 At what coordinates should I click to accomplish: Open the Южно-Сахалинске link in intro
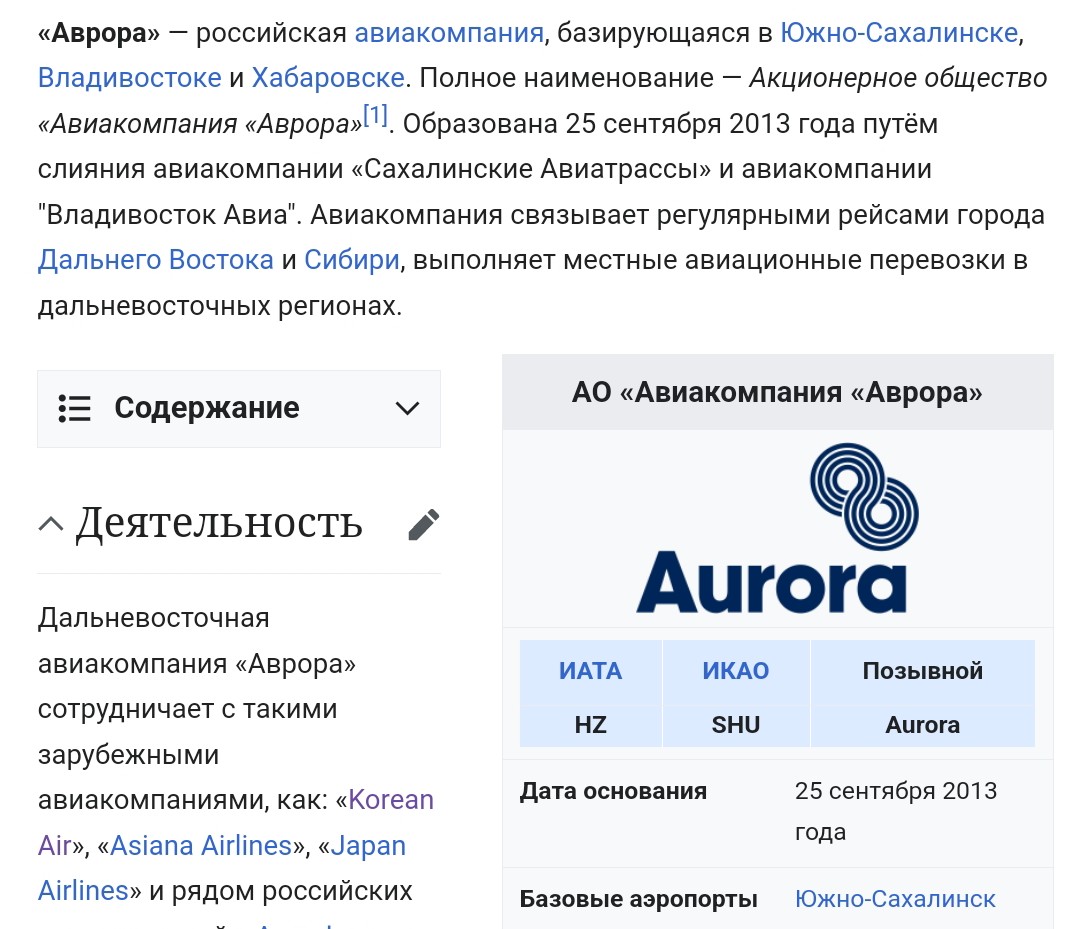(x=899, y=32)
